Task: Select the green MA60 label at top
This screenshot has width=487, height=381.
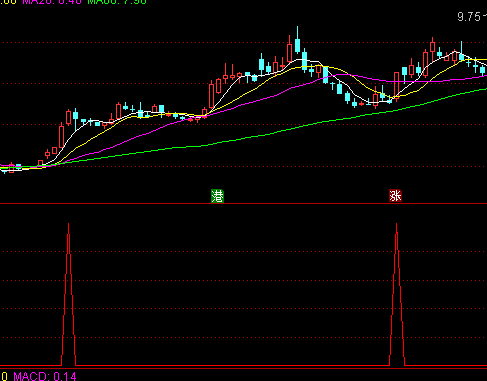Action: pos(117,2)
